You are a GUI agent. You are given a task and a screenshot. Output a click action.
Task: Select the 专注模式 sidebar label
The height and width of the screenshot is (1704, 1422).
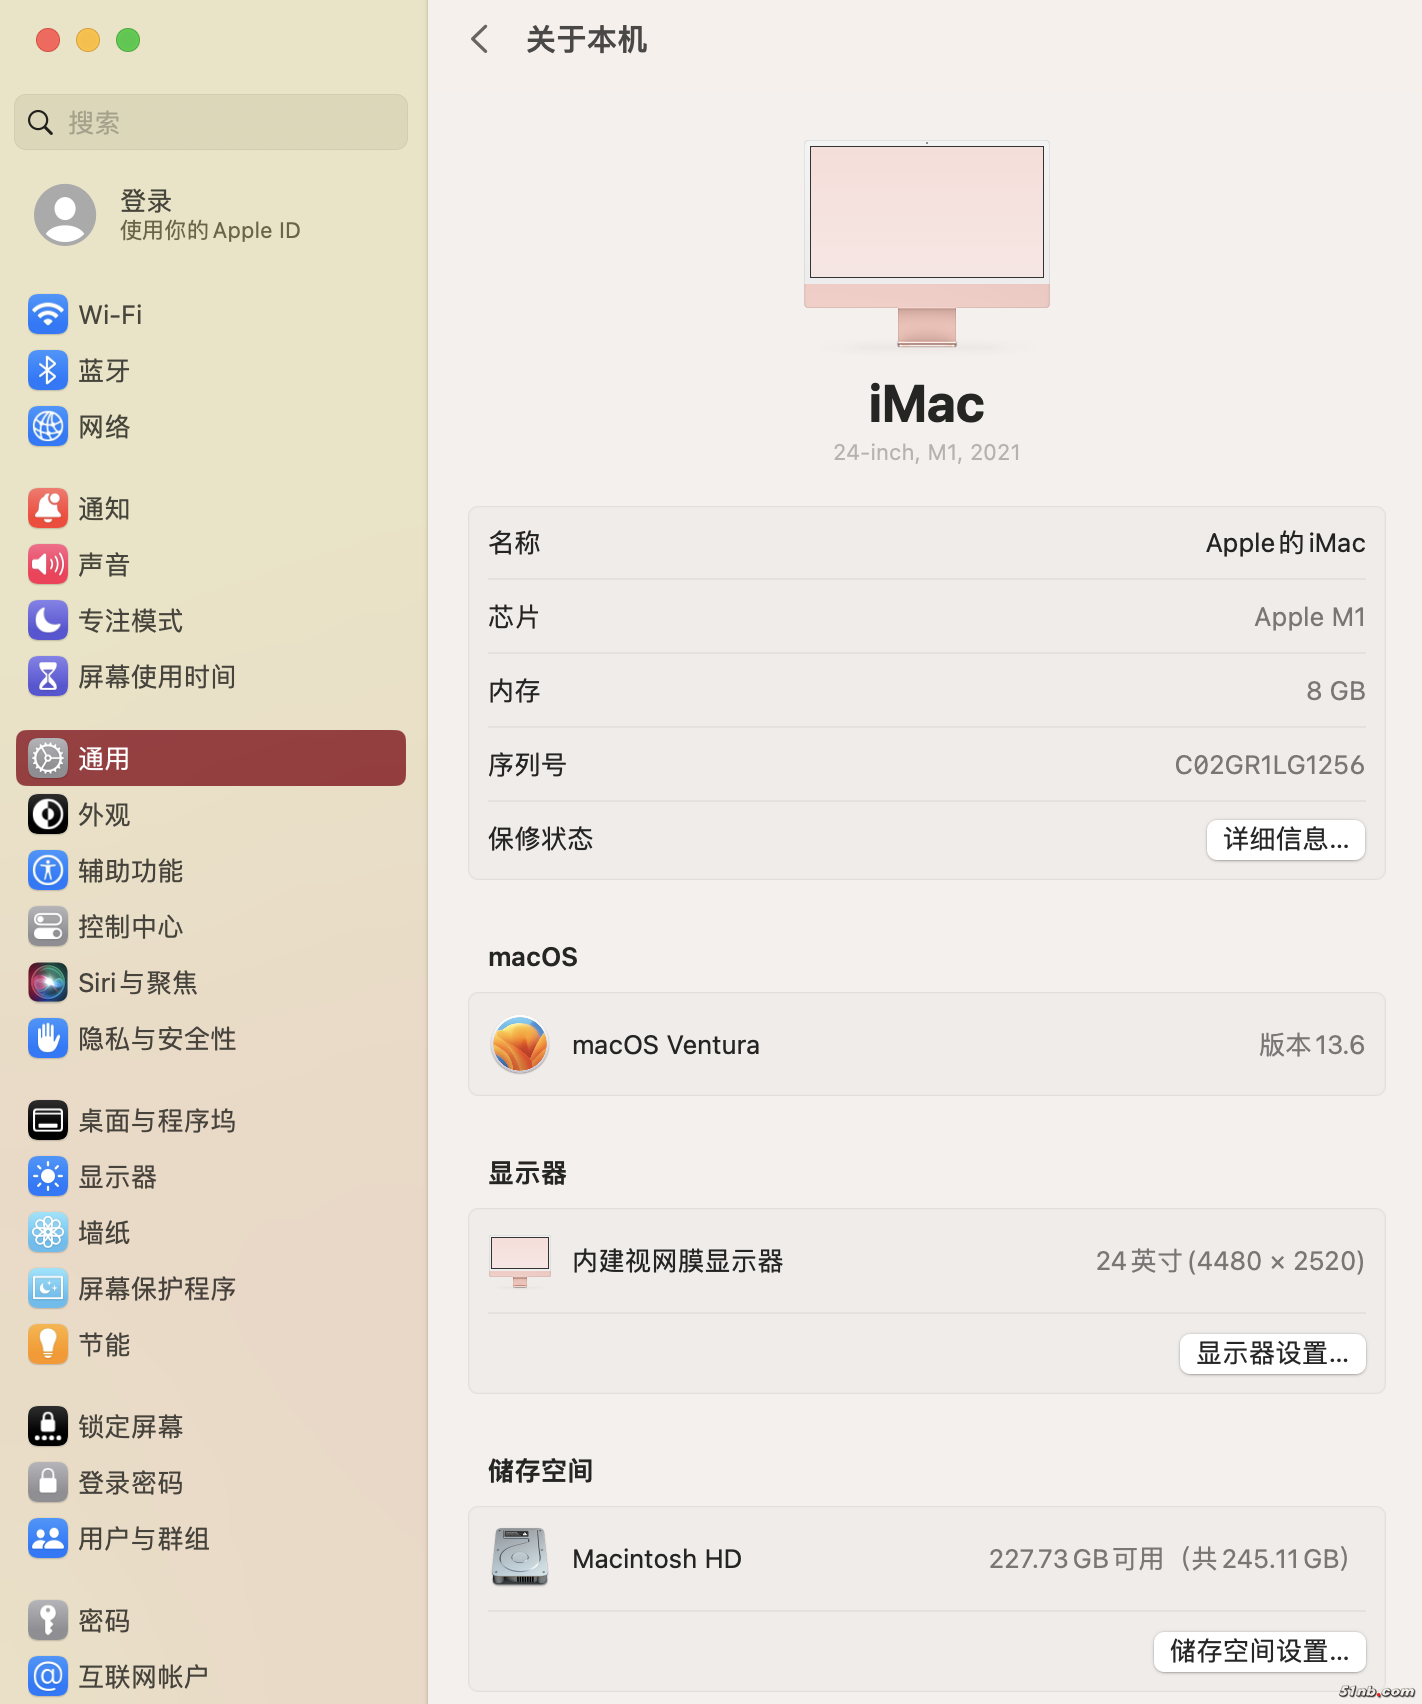(131, 621)
